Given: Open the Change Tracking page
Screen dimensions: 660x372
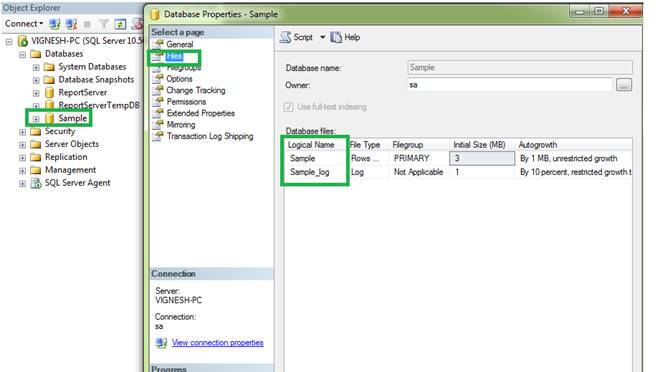Looking at the screenshot, I should [x=196, y=90].
